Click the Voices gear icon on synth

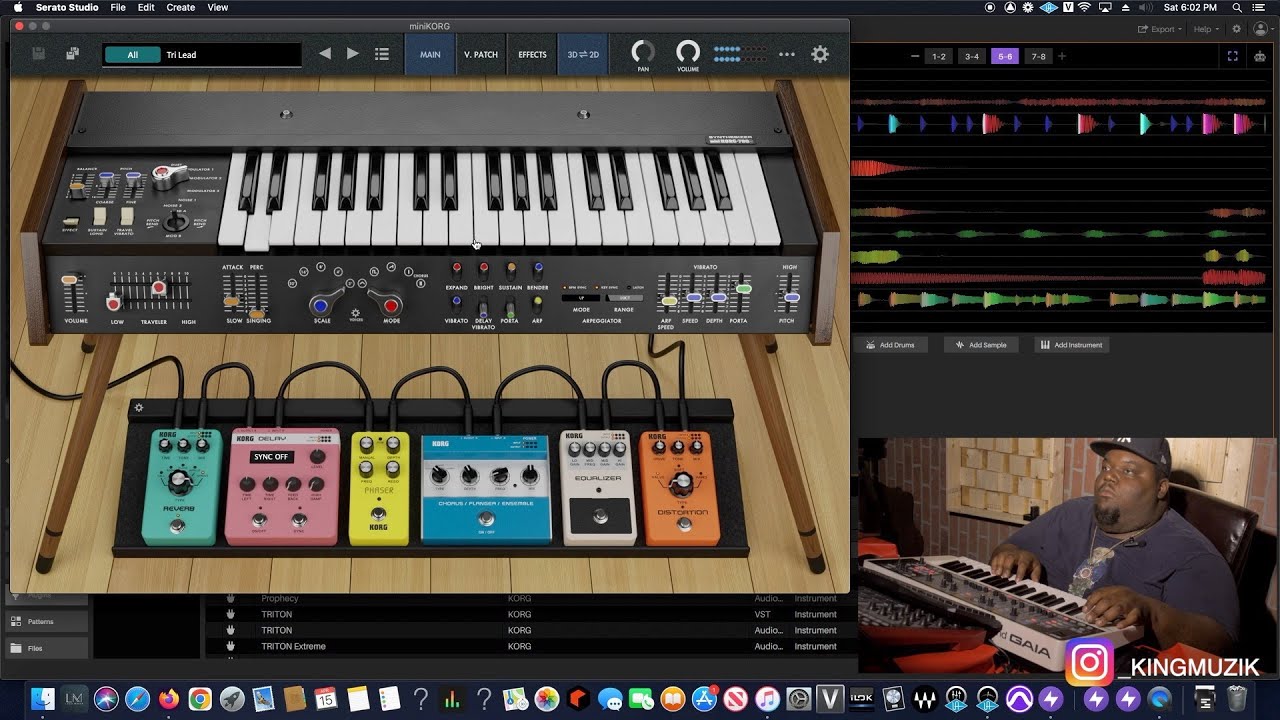(x=355, y=312)
